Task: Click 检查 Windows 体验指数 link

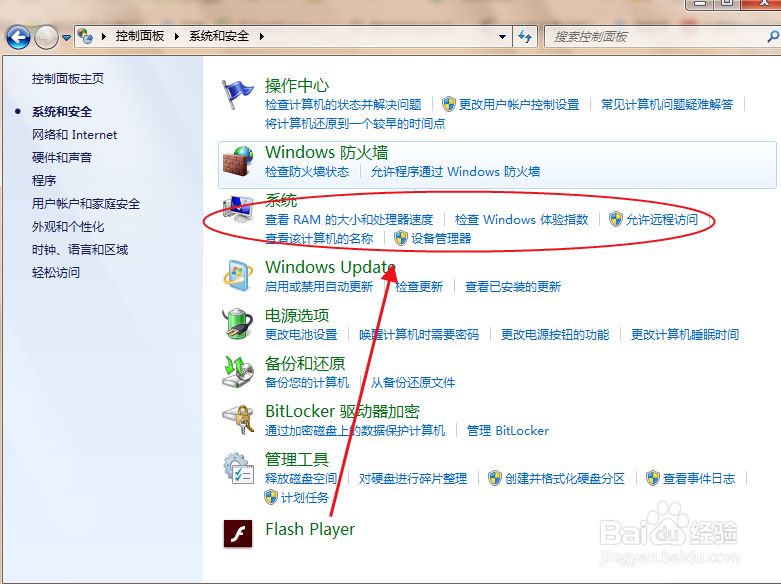Action: click(x=521, y=220)
